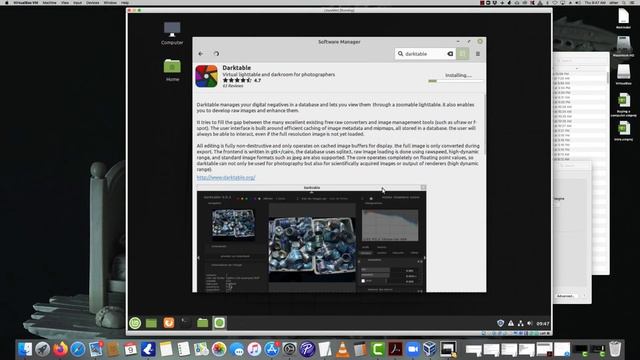Viewport: 640px width, 360px height.
Task: Open Photos from the macOS Dock
Action: pos(219,349)
